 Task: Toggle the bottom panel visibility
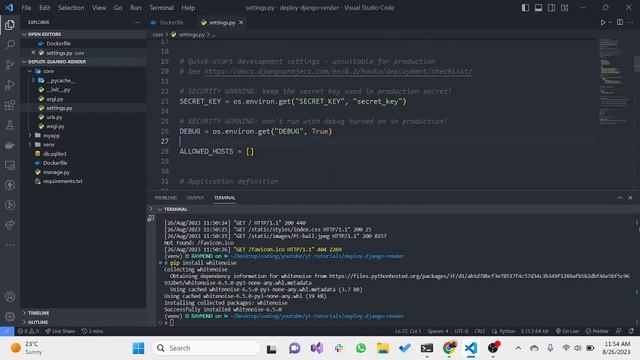(x=538, y=8)
